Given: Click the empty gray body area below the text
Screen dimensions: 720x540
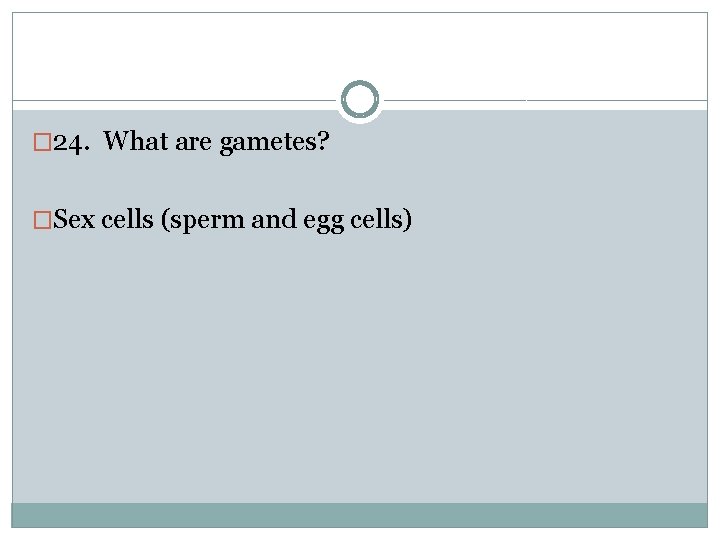Looking at the screenshot, I should 360,367.
